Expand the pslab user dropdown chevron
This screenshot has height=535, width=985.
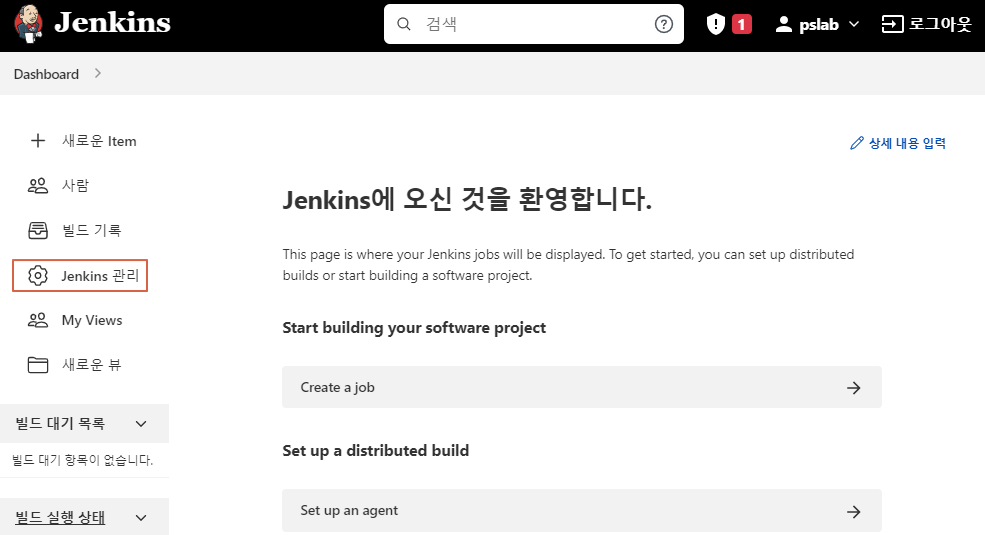[x=854, y=24]
